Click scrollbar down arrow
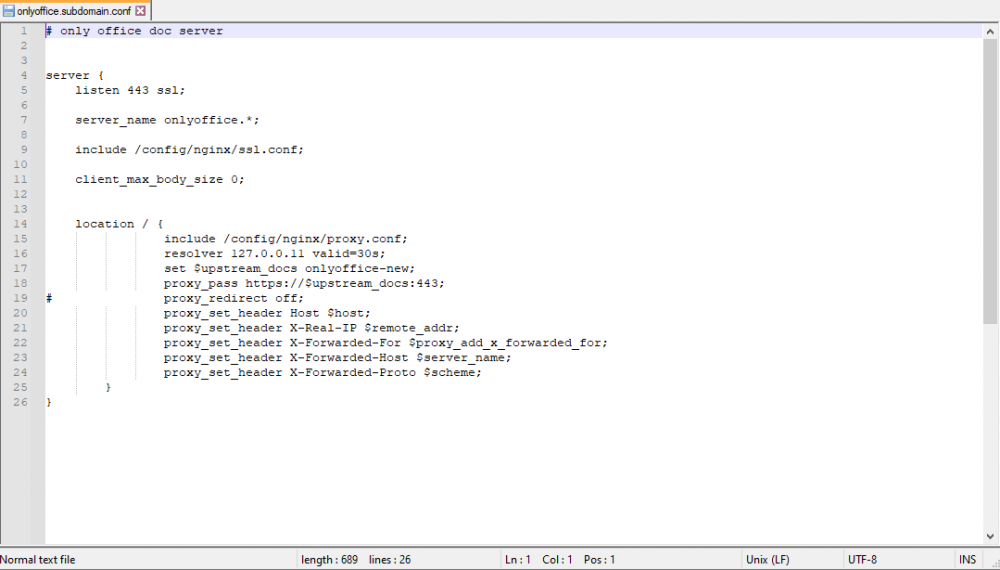The height and width of the screenshot is (570, 1000). 990,537
